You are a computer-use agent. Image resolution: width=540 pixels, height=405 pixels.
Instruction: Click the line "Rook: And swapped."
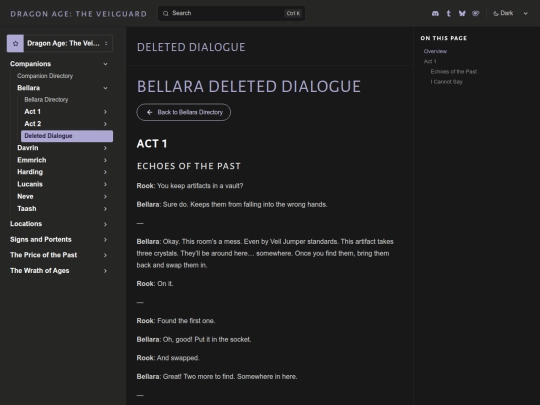[x=168, y=358]
